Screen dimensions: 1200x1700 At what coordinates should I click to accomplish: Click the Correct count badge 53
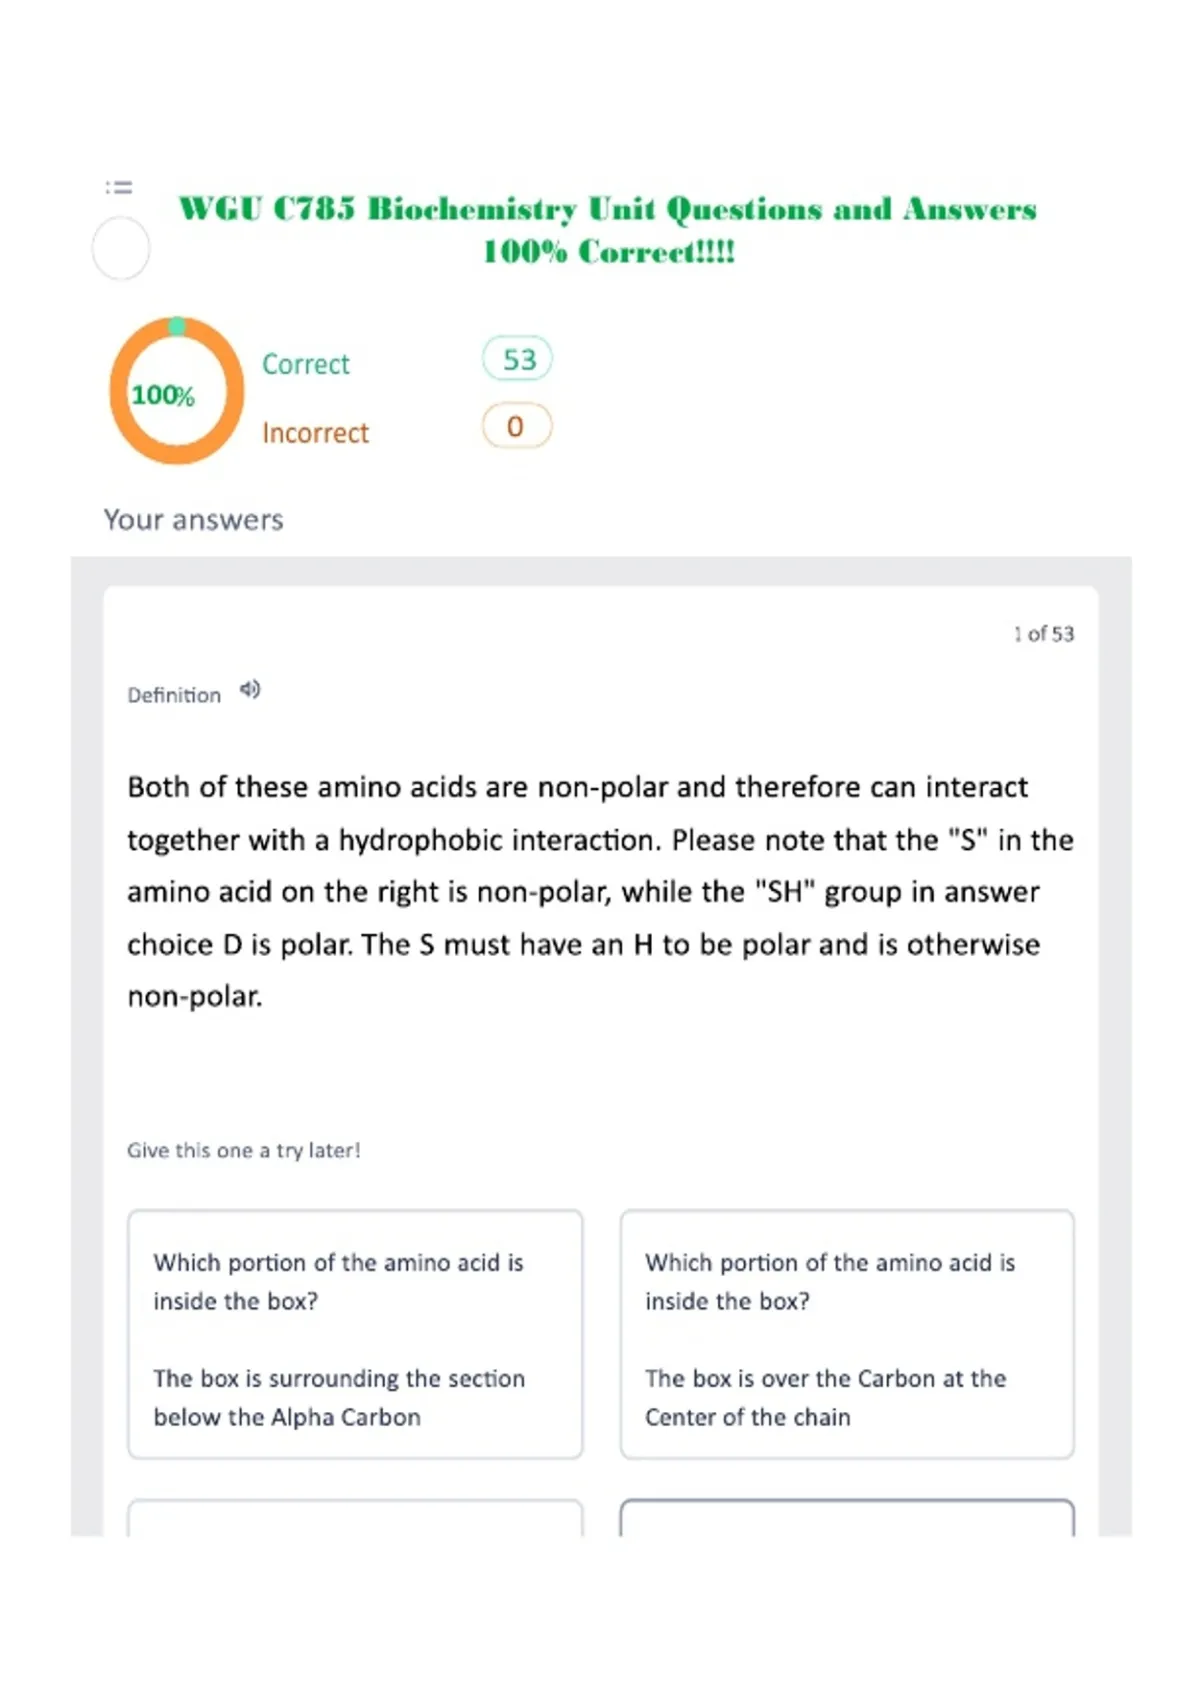coord(518,359)
